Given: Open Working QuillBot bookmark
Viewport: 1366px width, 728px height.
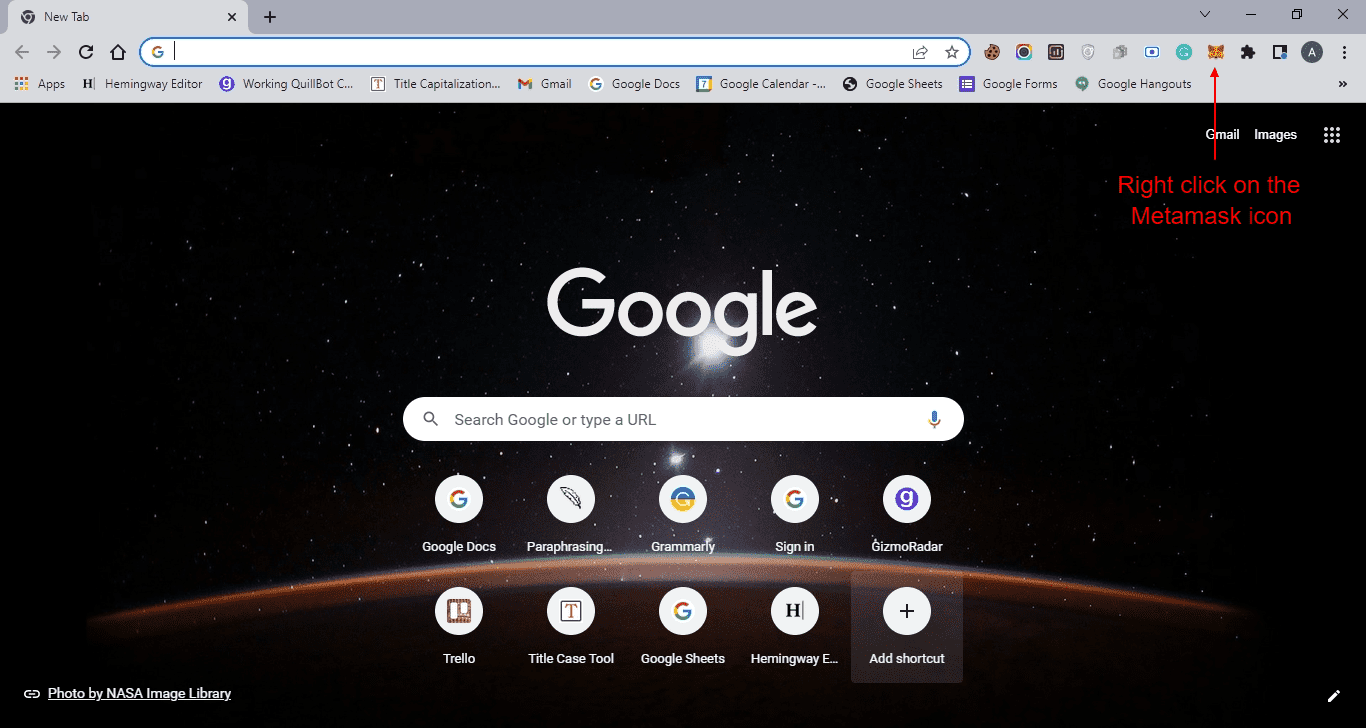Looking at the screenshot, I should [x=287, y=84].
